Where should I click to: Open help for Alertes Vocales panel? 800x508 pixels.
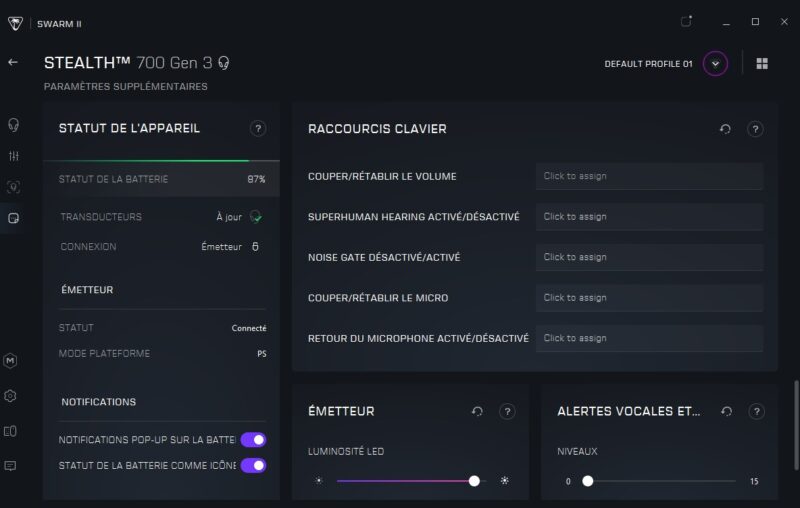point(756,411)
